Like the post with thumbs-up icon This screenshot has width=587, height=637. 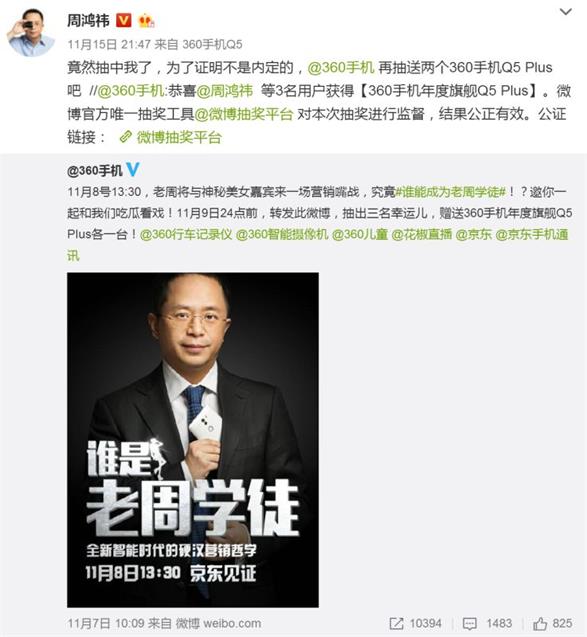coord(540,623)
